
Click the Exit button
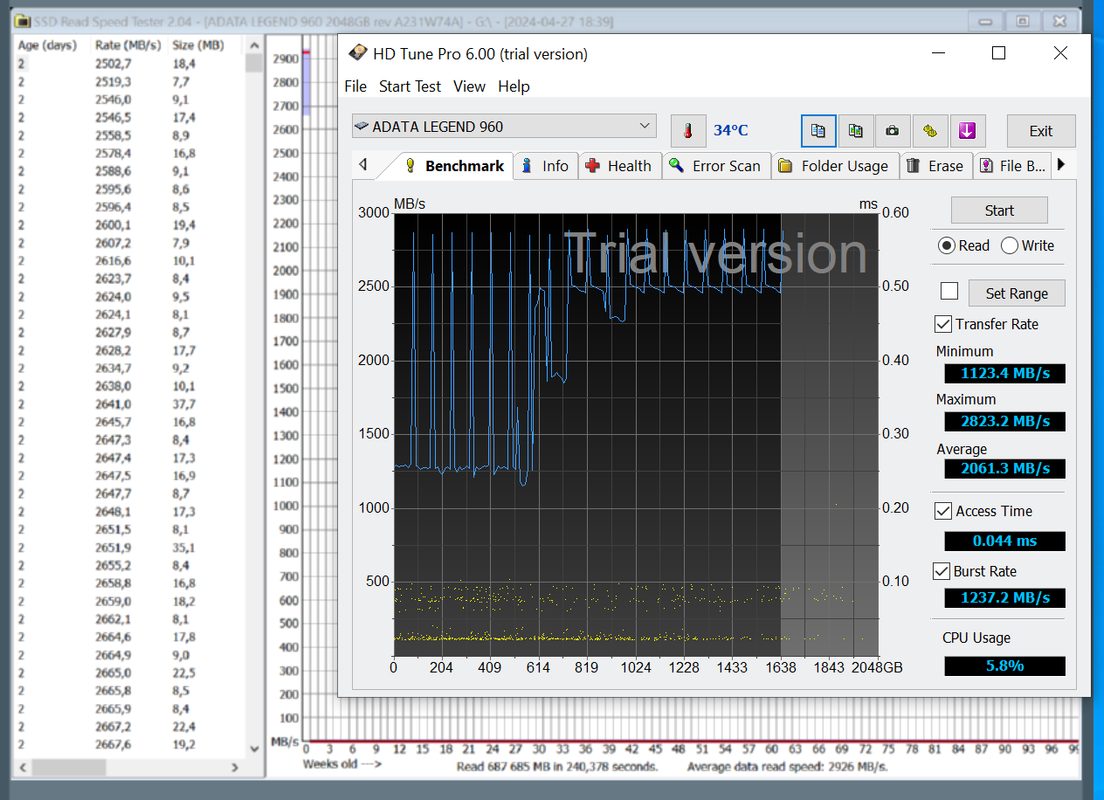tap(1040, 130)
